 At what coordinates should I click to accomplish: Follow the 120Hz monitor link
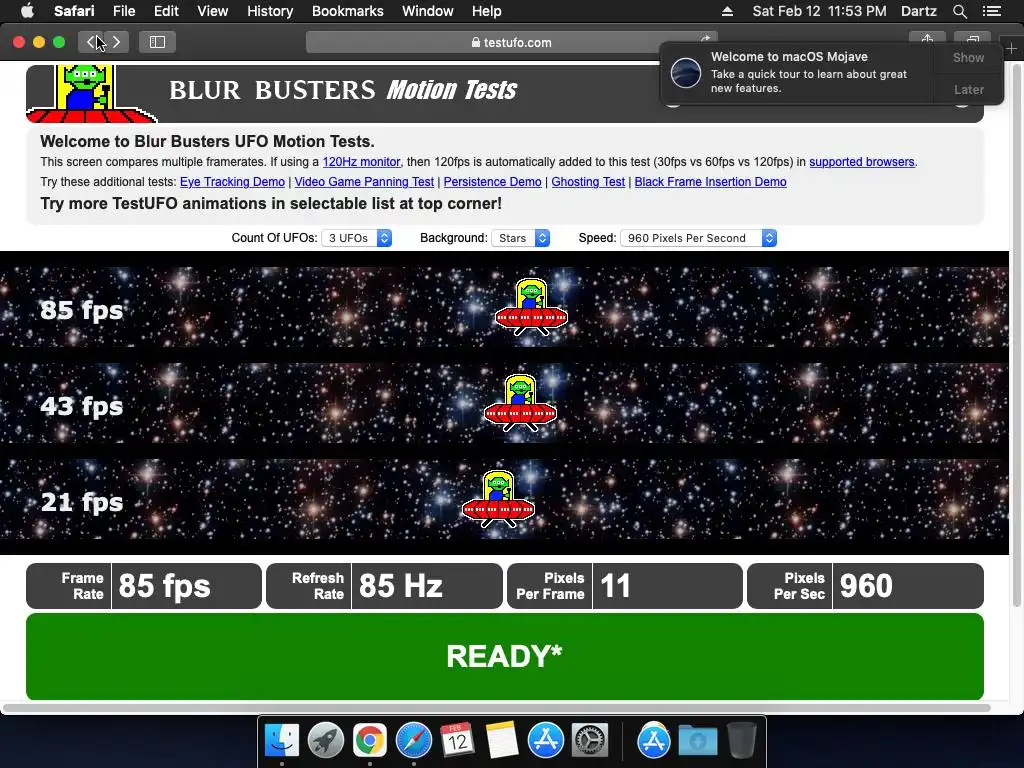(361, 162)
